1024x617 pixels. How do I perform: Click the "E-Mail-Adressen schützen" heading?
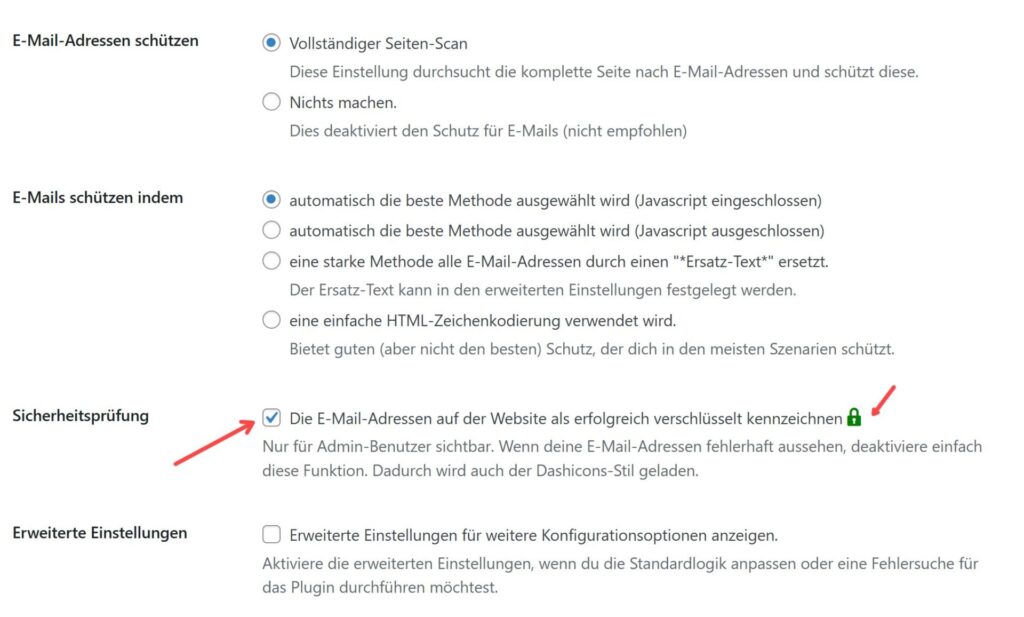(x=105, y=41)
